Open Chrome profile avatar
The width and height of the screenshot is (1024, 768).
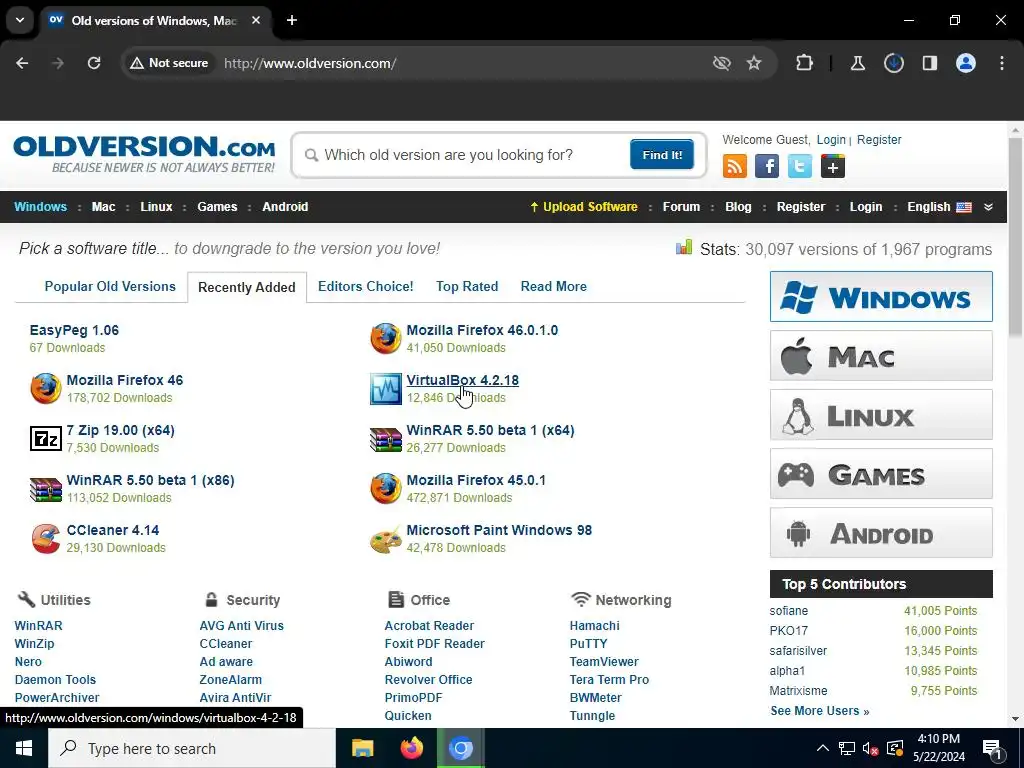966,63
